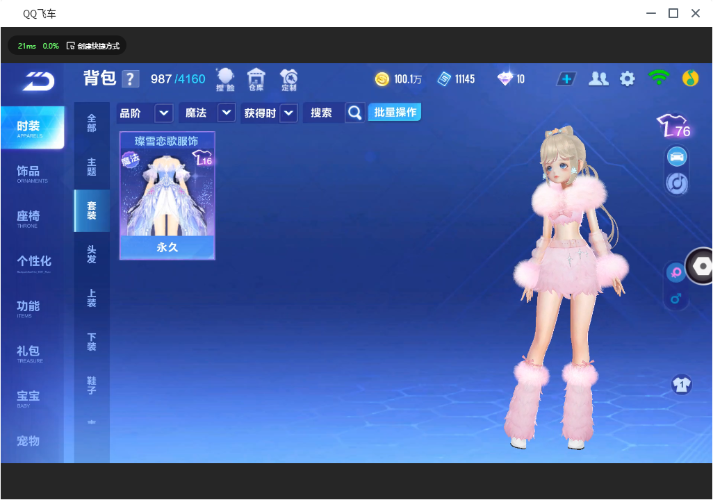Expand the 获得时 sort dropdown
Viewport: 713px width, 500px height.
288,113
